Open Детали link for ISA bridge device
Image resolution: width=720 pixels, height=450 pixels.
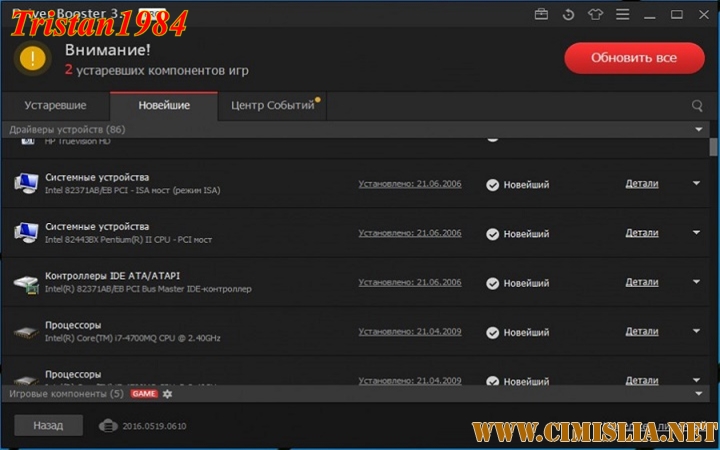coord(642,184)
